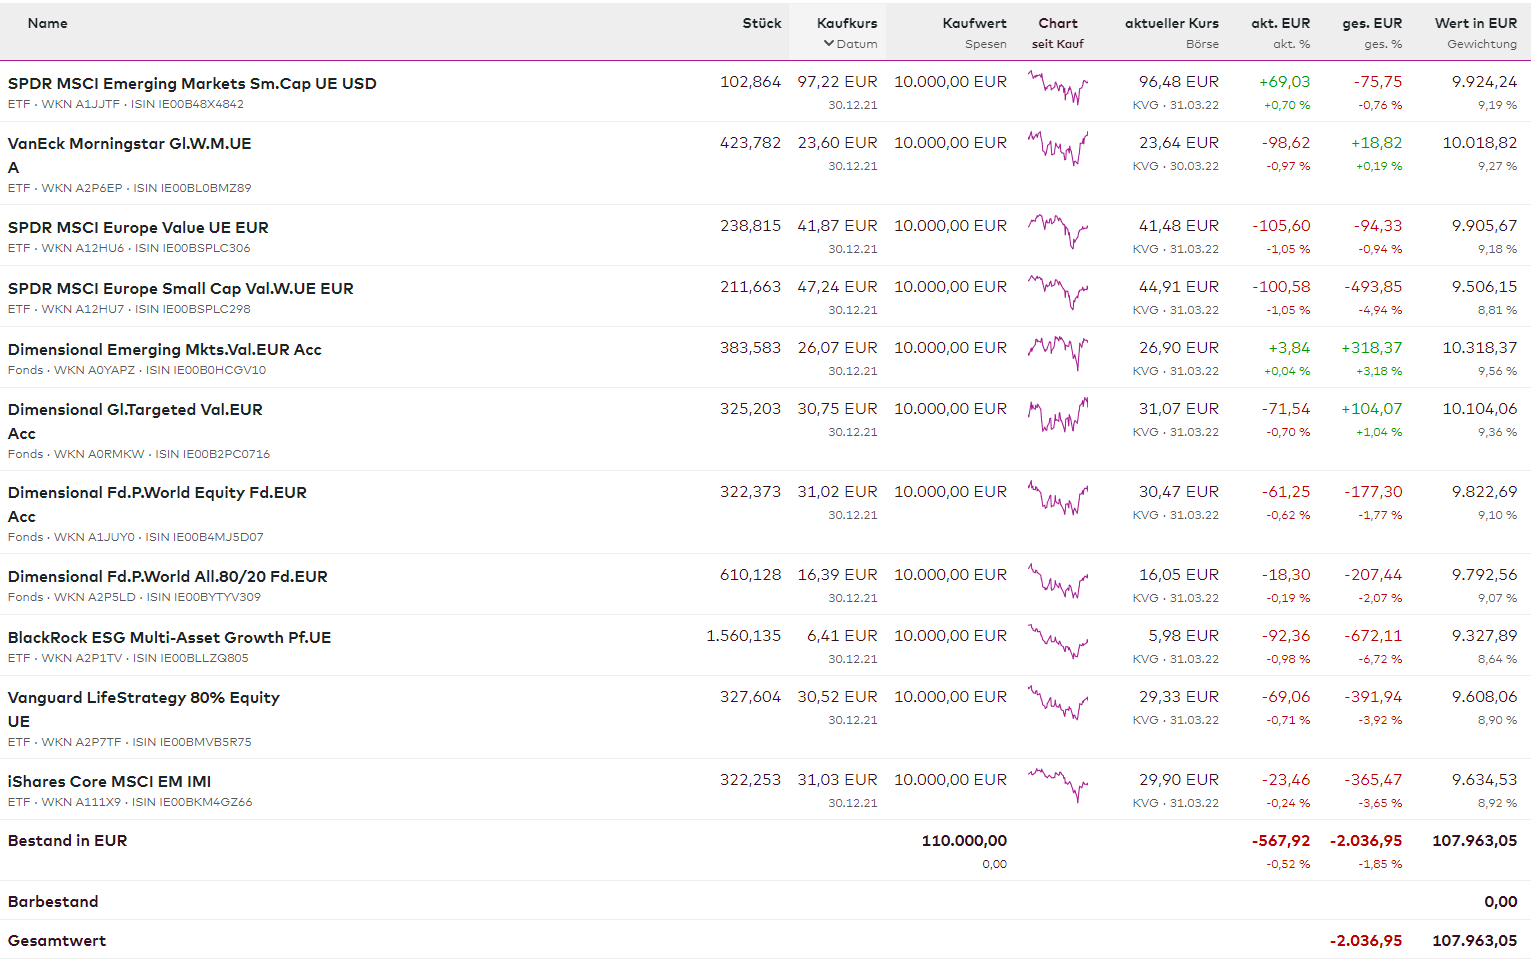Open the SPDR MSCI Europe Small Cap fund link

[181, 289]
